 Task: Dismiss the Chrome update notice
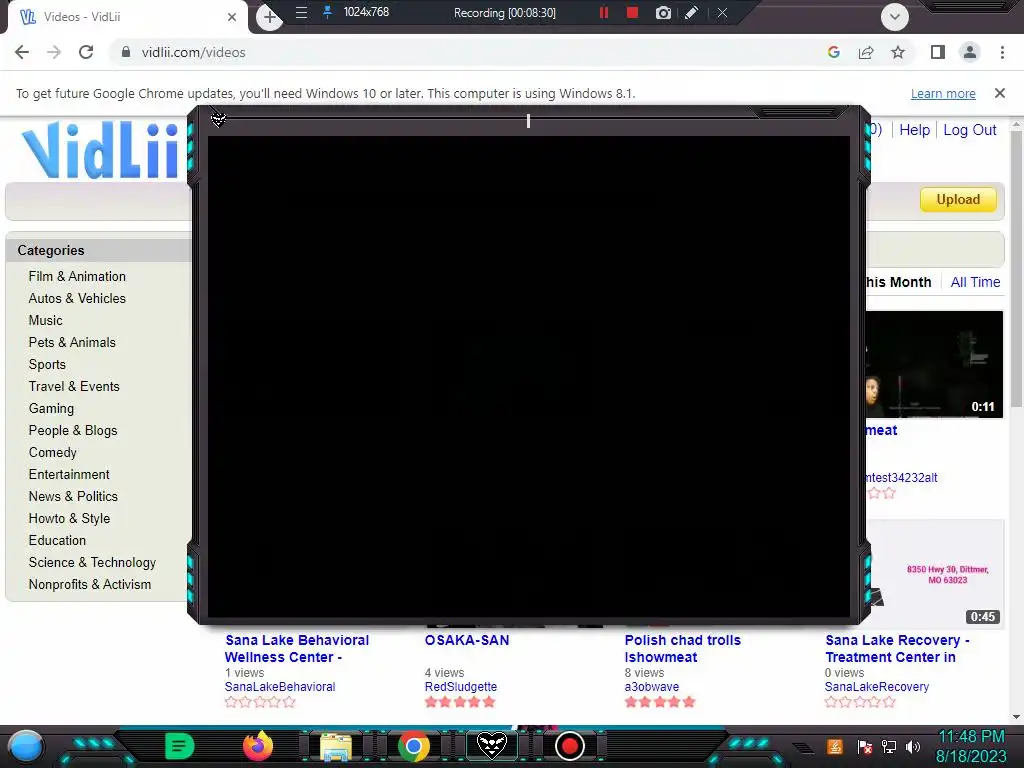click(1000, 93)
